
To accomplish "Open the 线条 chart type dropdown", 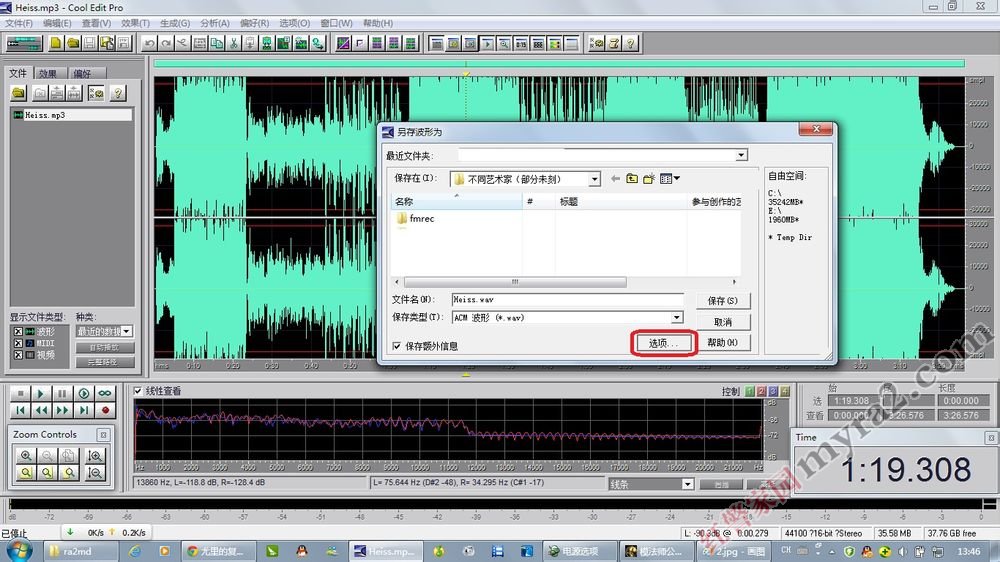I will [688, 484].
